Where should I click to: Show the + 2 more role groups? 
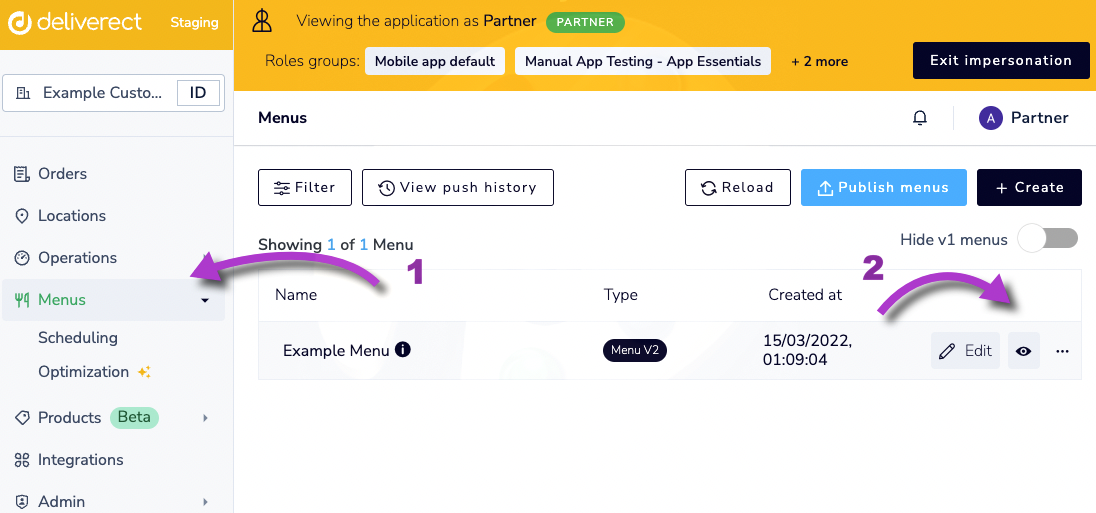819,61
